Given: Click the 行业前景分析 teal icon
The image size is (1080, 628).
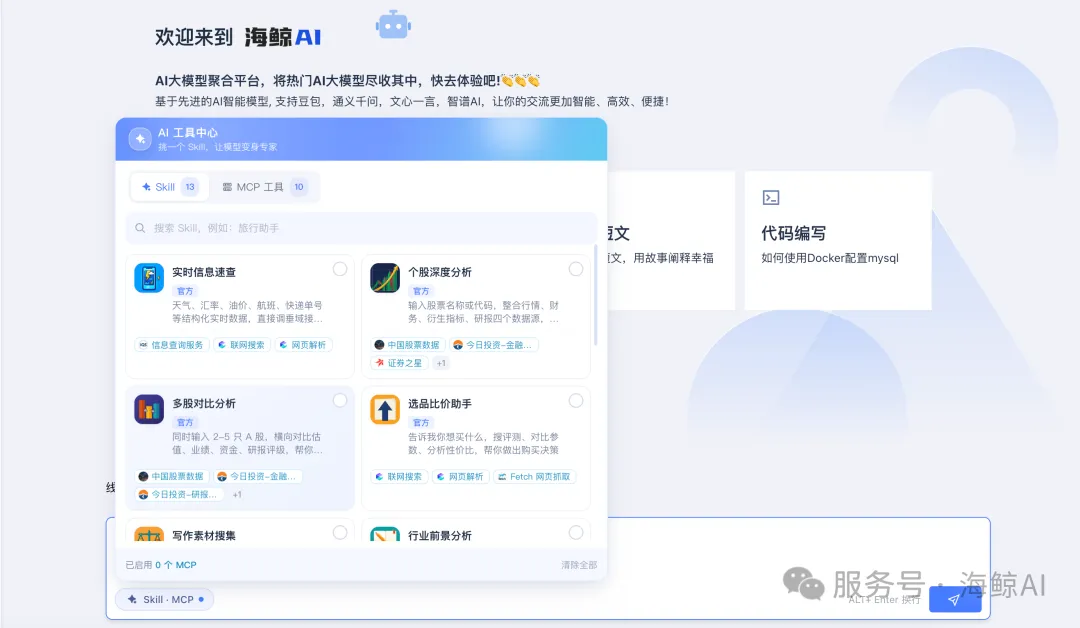Looking at the screenshot, I should [385, 534].
